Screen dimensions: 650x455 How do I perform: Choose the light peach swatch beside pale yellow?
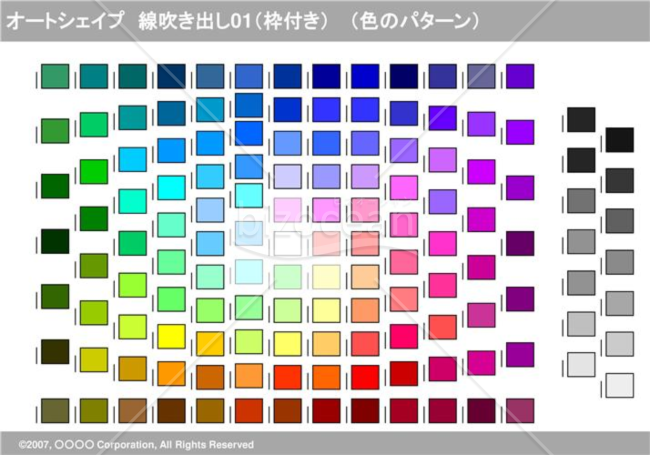coord(365,277)
